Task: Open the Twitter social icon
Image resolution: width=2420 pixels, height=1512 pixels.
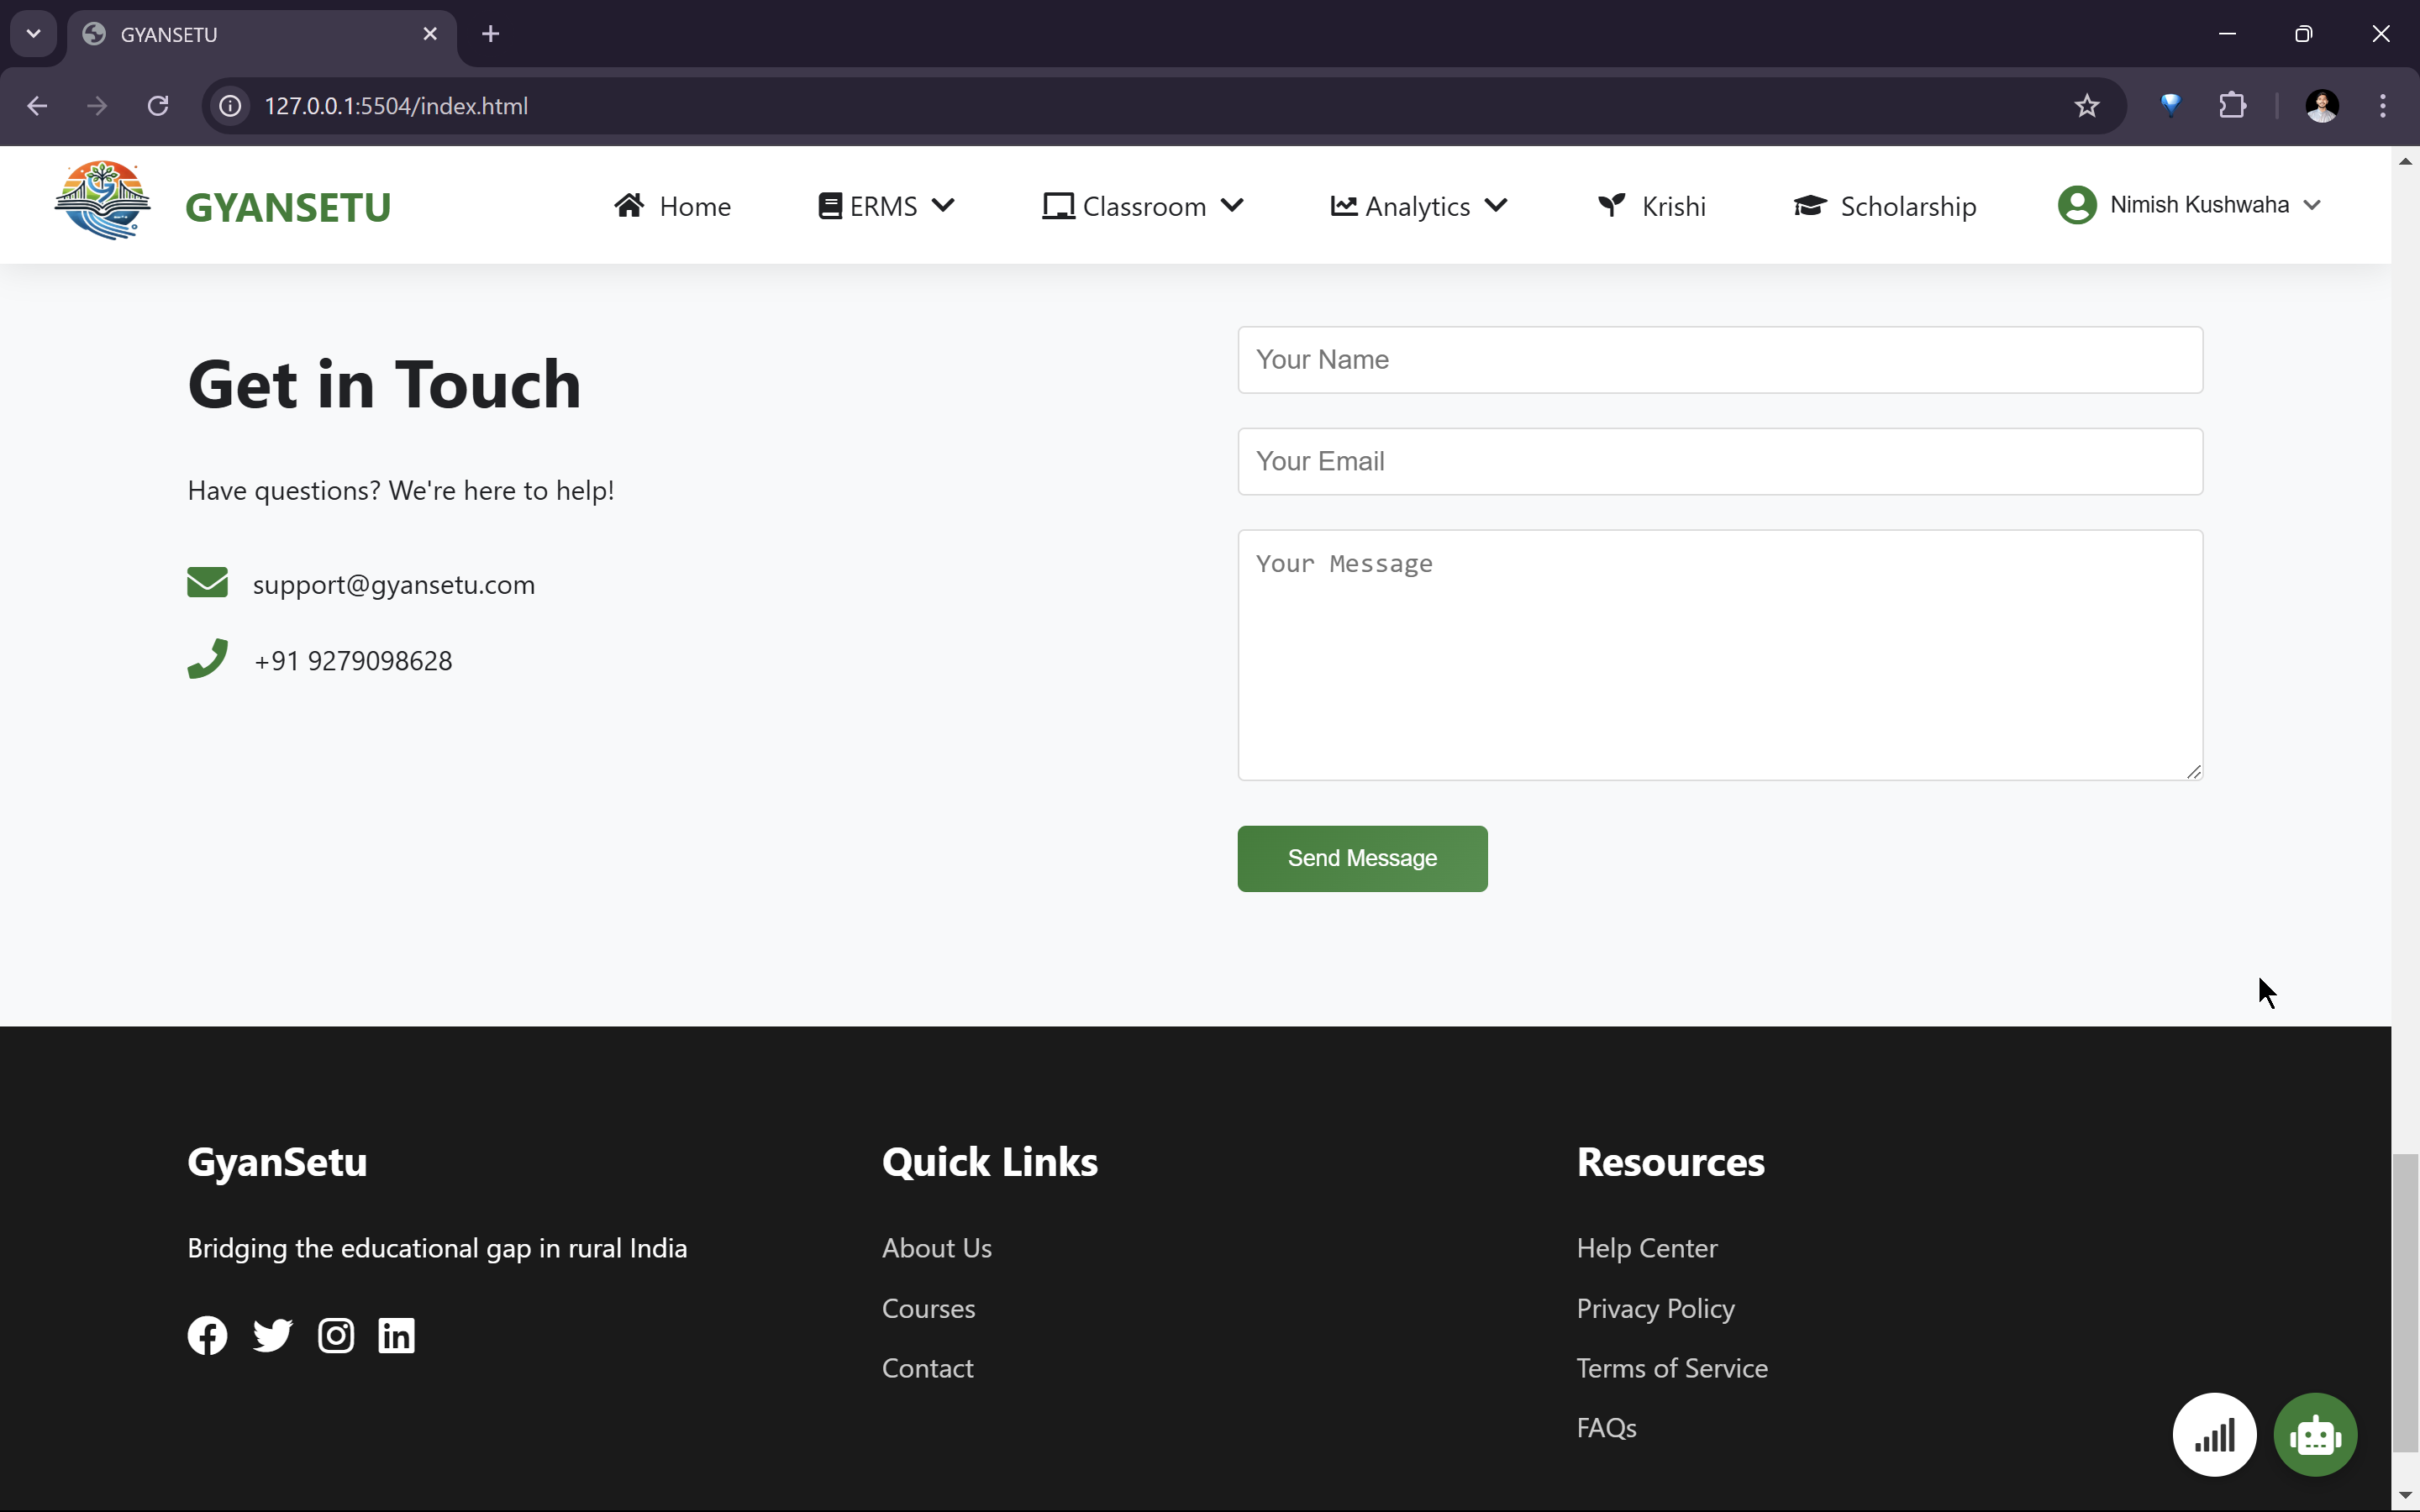Action: point(272,1335)
